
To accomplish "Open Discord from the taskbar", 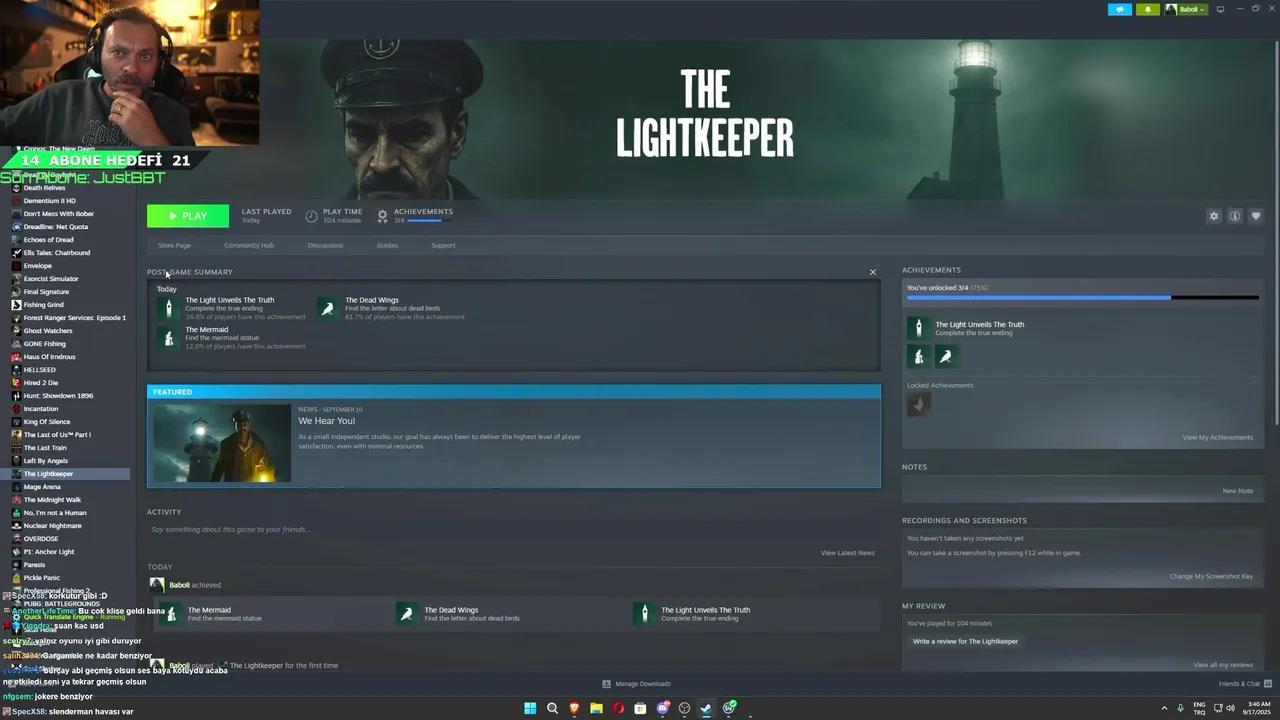I will pos(662,708).
